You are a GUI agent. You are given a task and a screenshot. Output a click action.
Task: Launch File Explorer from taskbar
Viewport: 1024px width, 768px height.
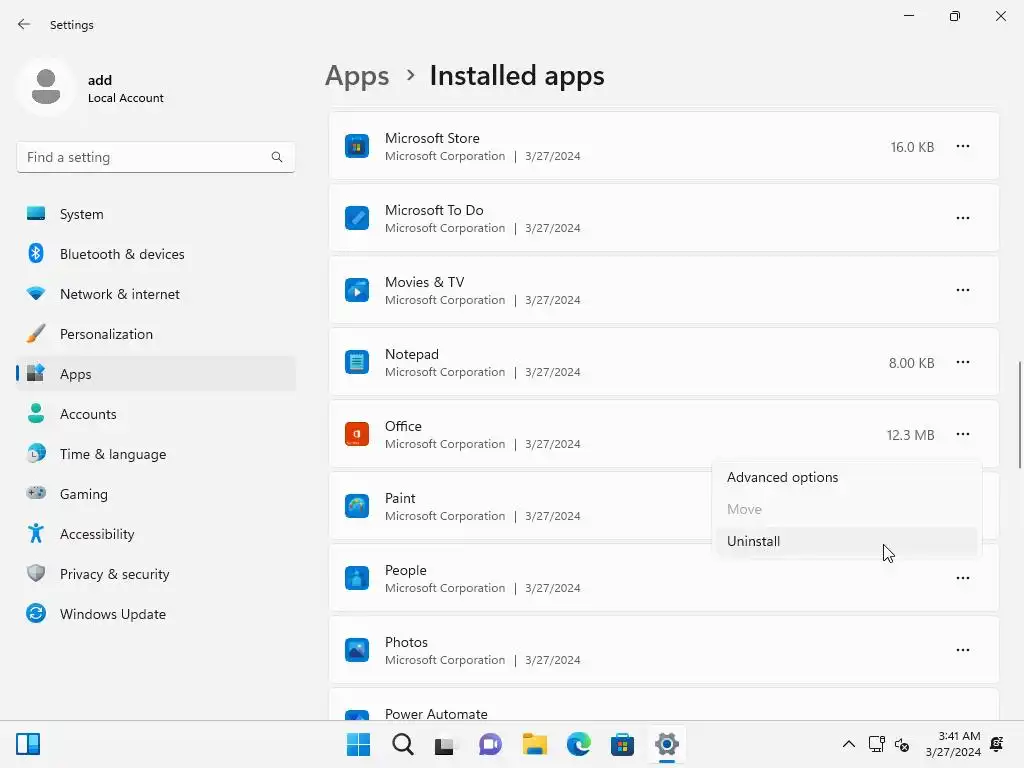pyautogui.click(x=534, y=744)
